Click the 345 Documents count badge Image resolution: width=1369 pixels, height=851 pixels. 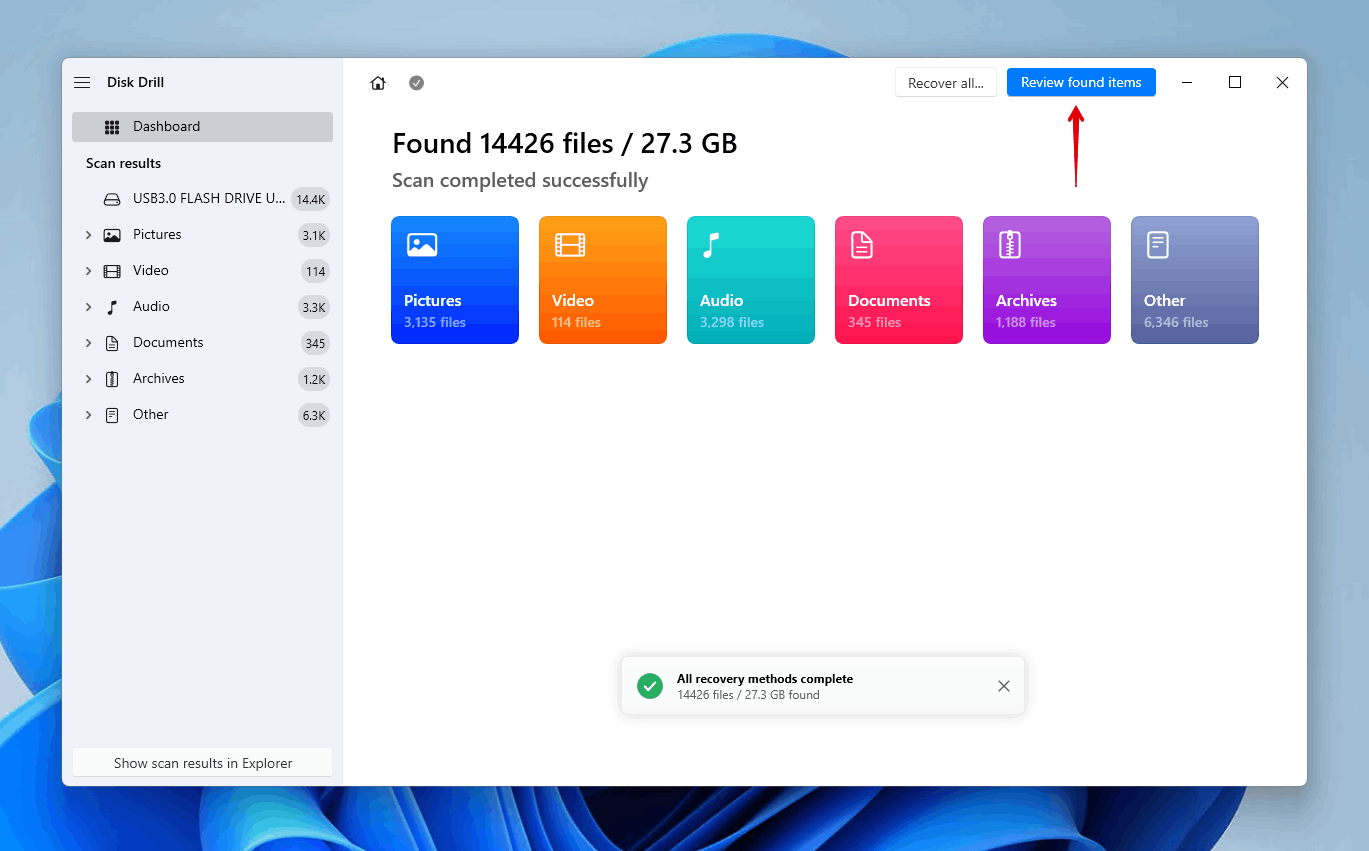(316, 343)
